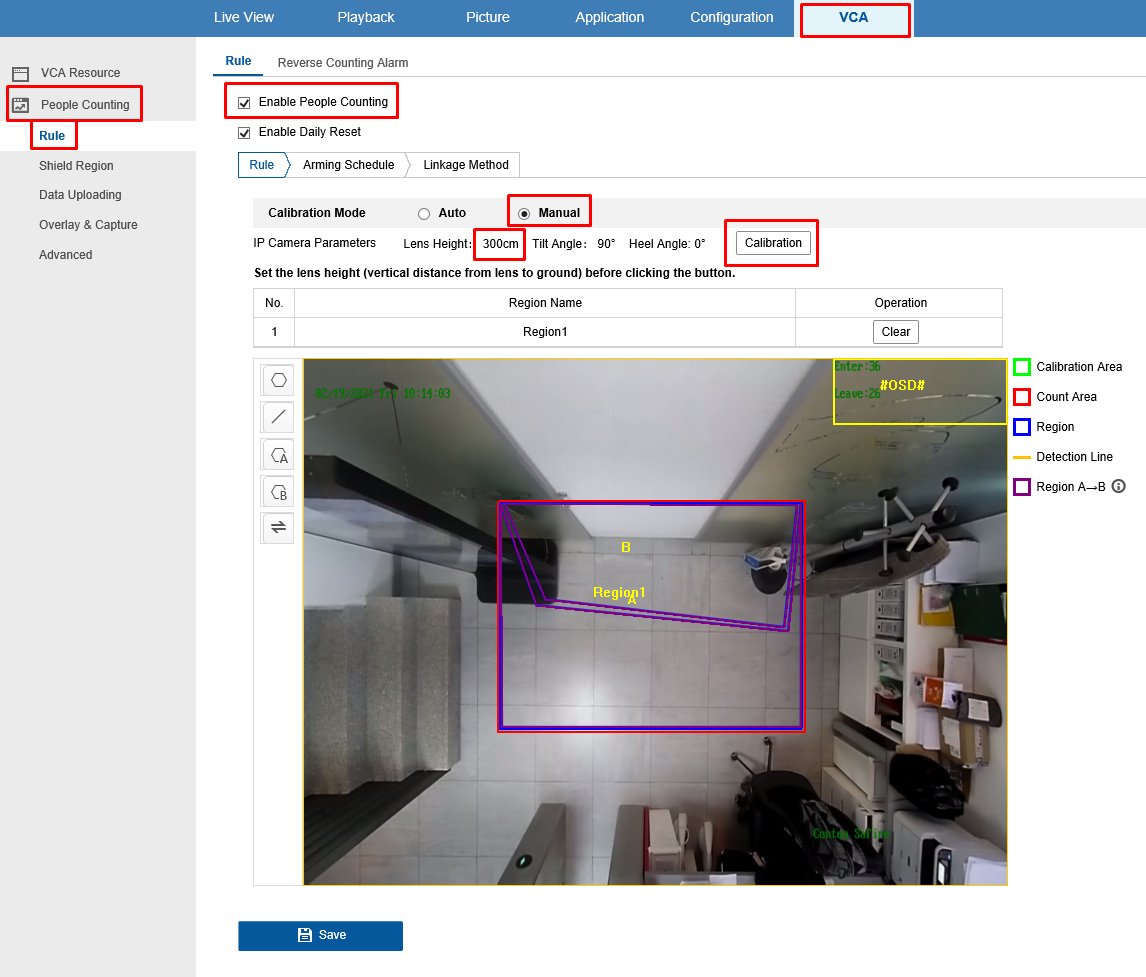Image resolution: width=1146 pixels, height=977 pixels.
Task: Click the Tilt Angle 90° value
Action: coord(606,244)
